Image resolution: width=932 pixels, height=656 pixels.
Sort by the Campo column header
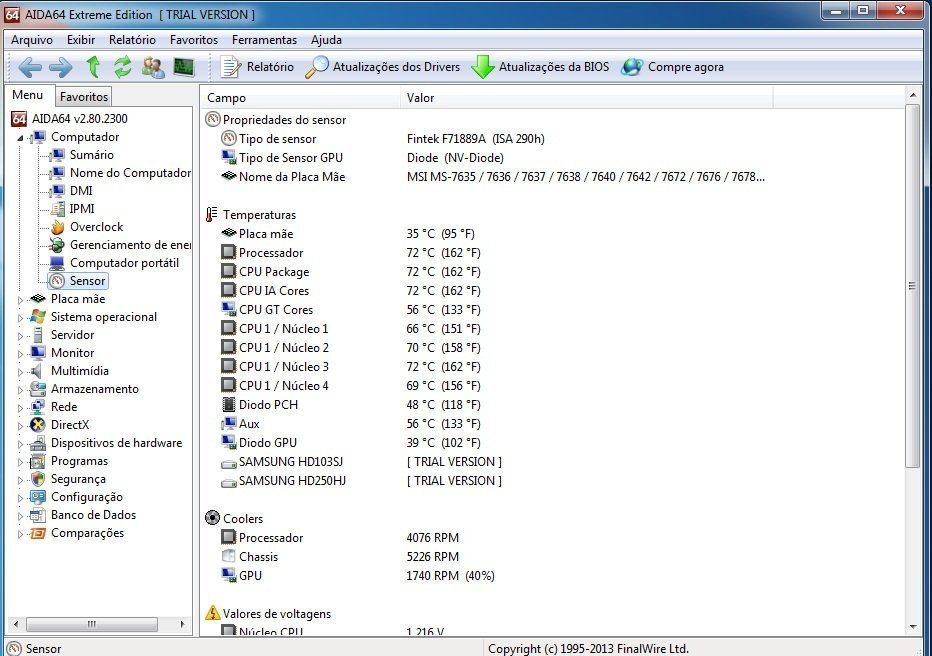click(x=301, y=98)
